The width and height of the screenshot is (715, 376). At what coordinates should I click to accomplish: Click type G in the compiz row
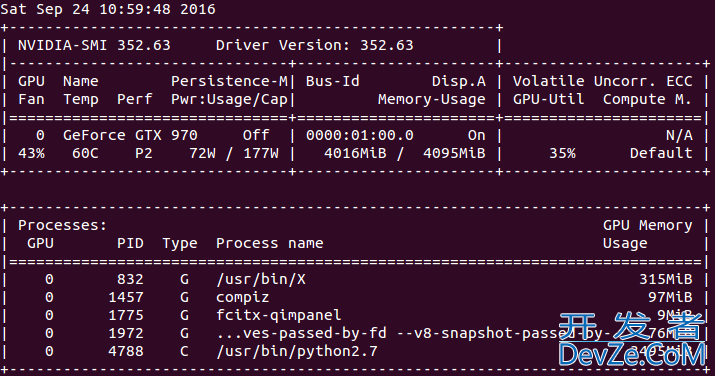(x=184, y=298)
